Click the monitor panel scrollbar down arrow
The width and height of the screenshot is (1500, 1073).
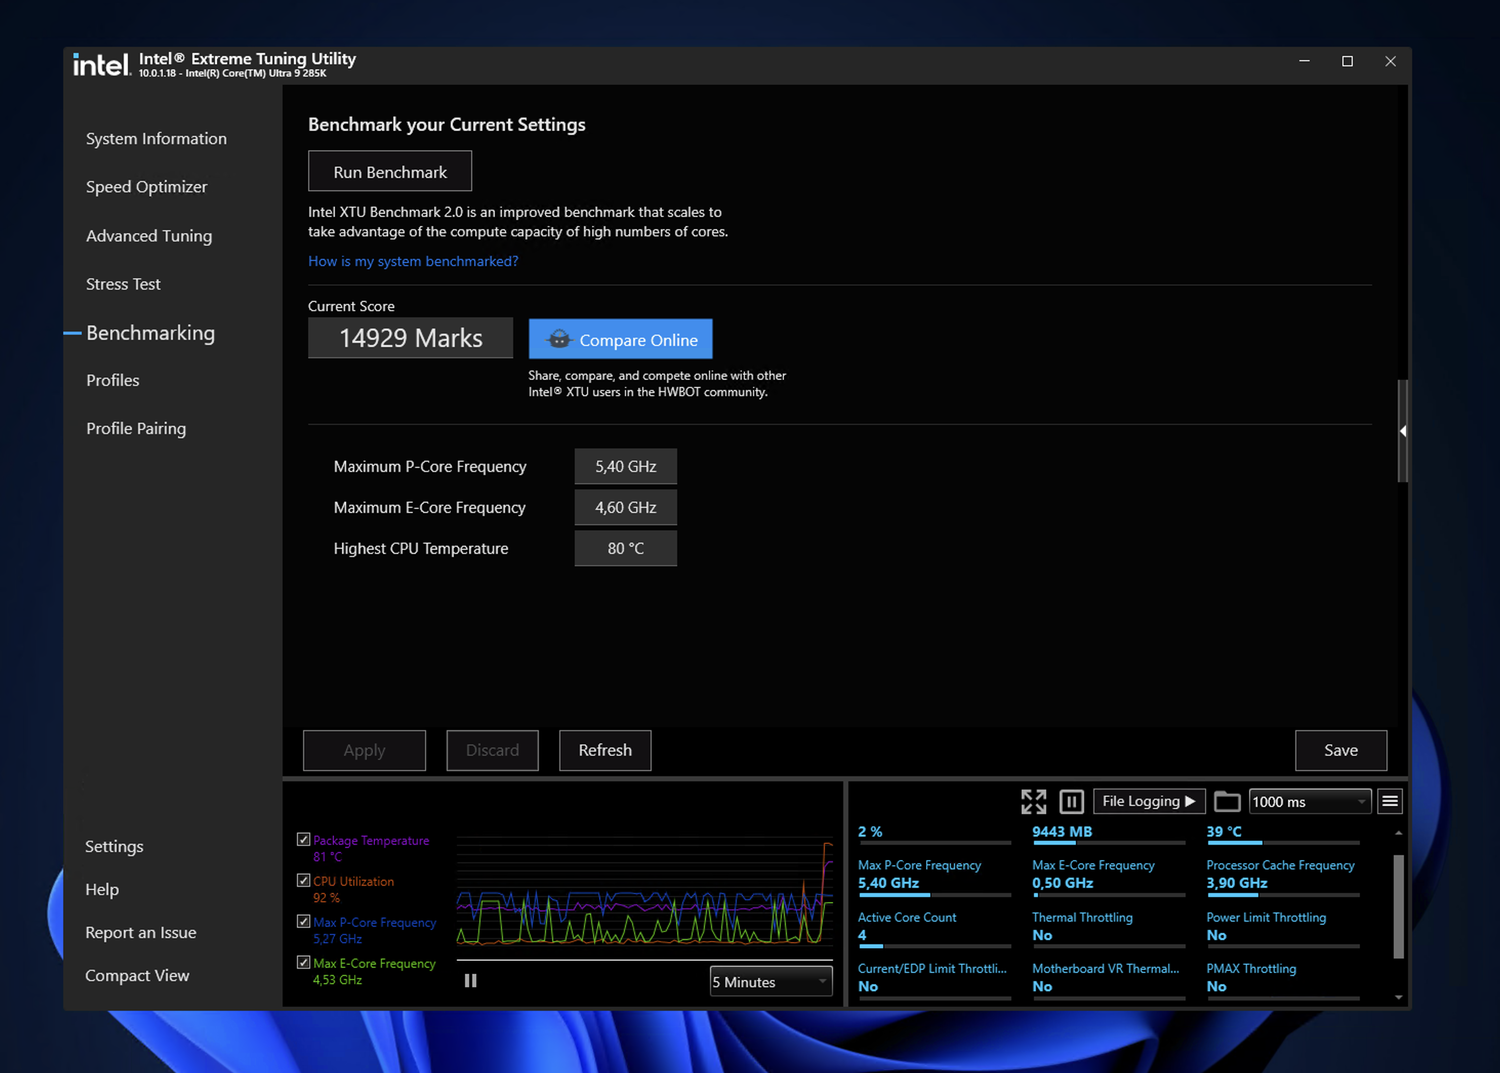click(1398, 997)
